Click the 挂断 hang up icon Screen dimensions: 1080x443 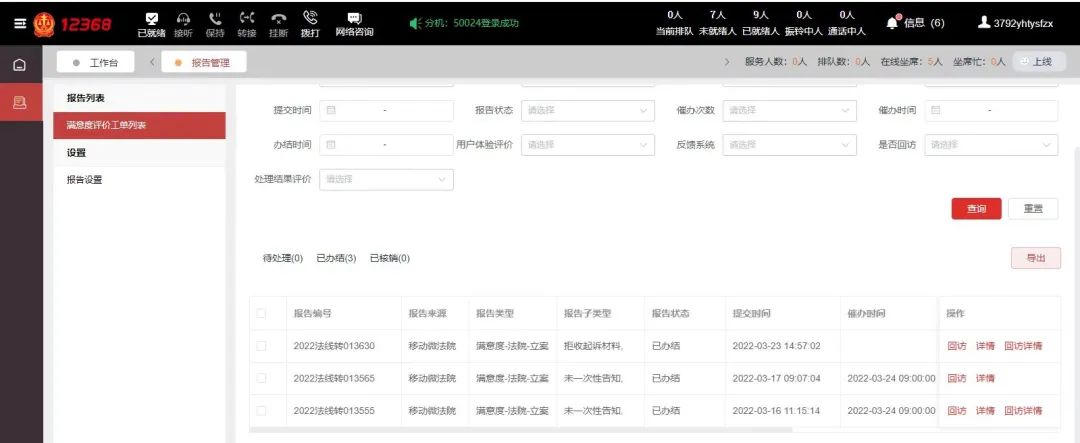[x=278, y=19]
